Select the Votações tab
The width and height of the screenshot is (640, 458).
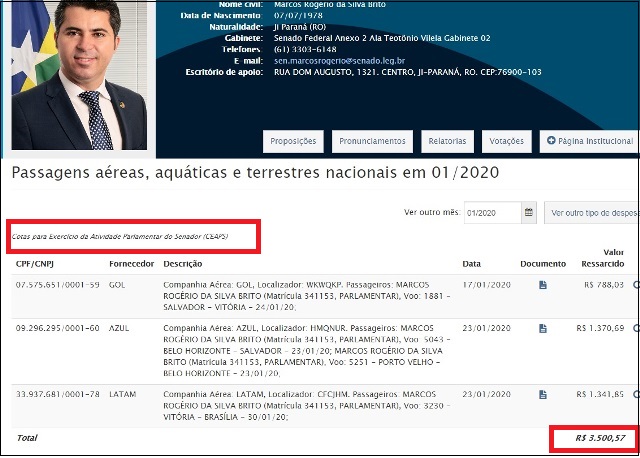tap(506, 142)
